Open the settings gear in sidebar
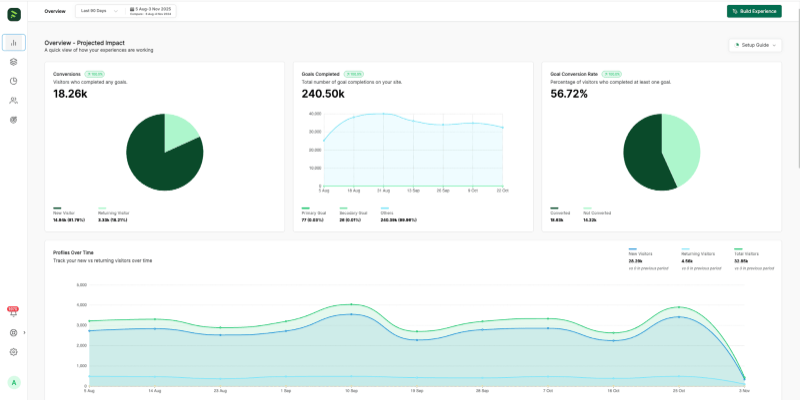 click(14, 352)
